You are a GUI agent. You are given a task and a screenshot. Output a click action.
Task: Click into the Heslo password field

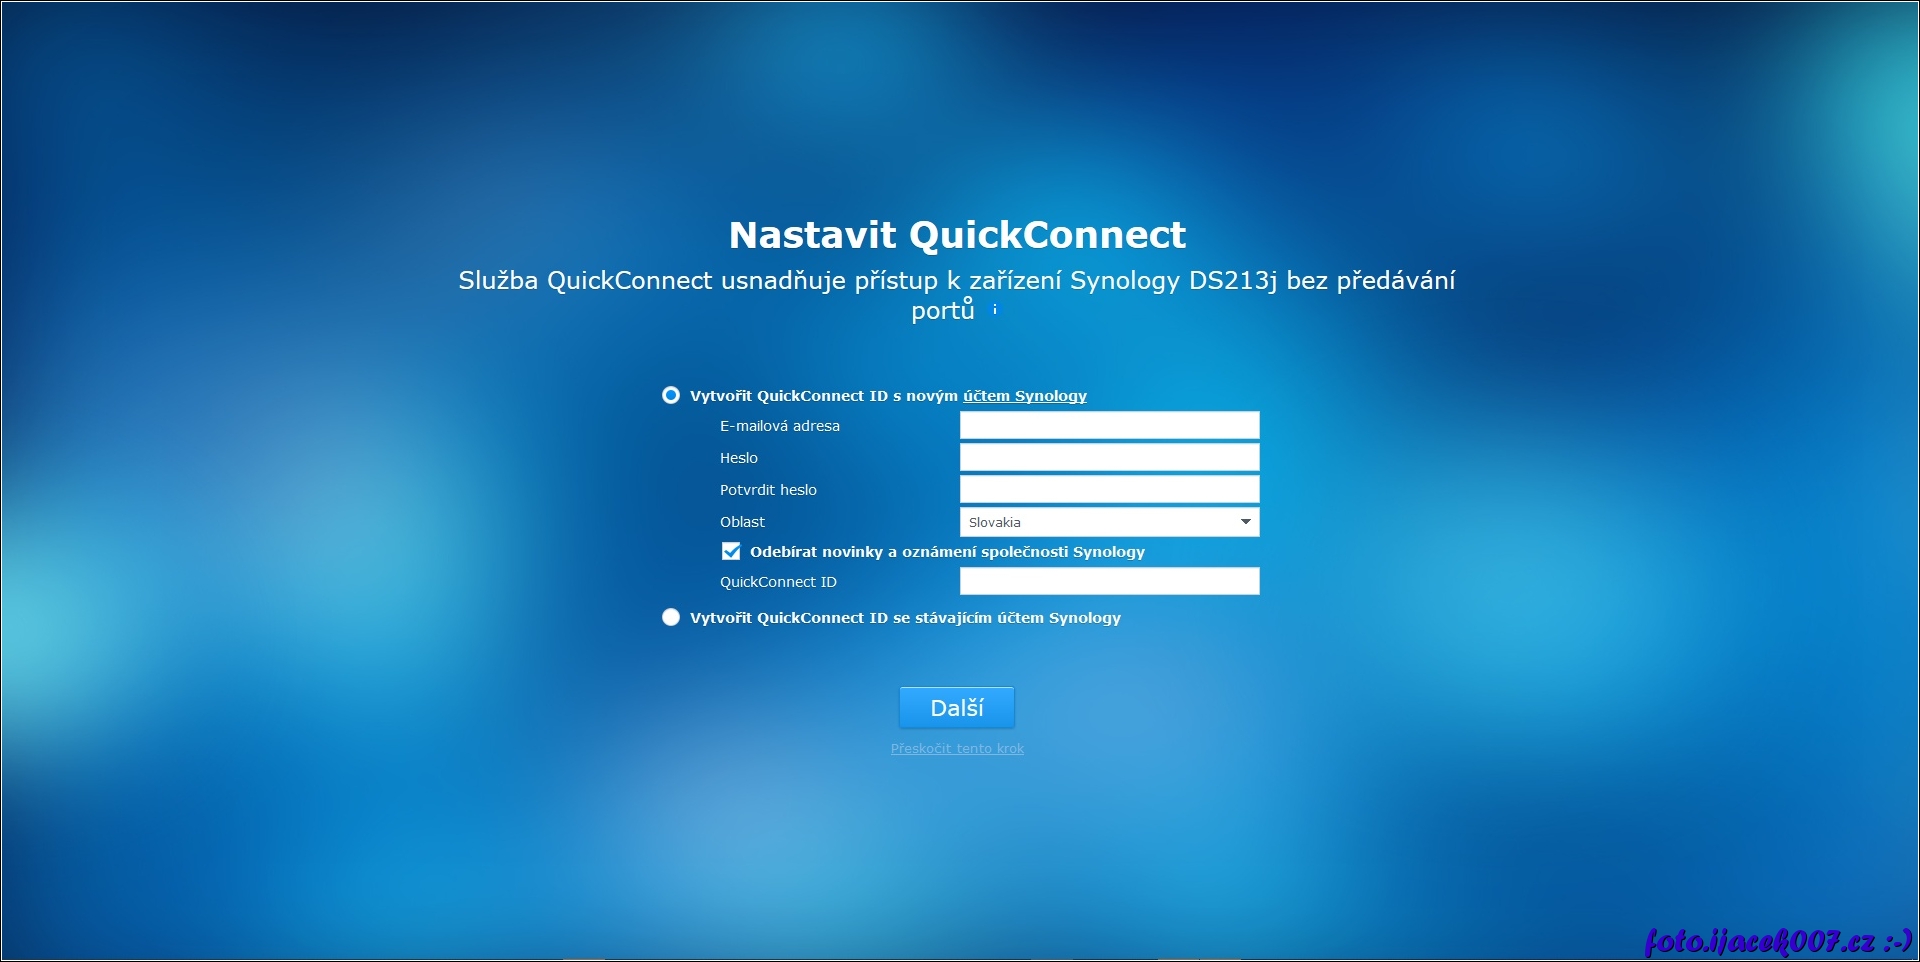pyautogui.click(x=1109, y=458)
